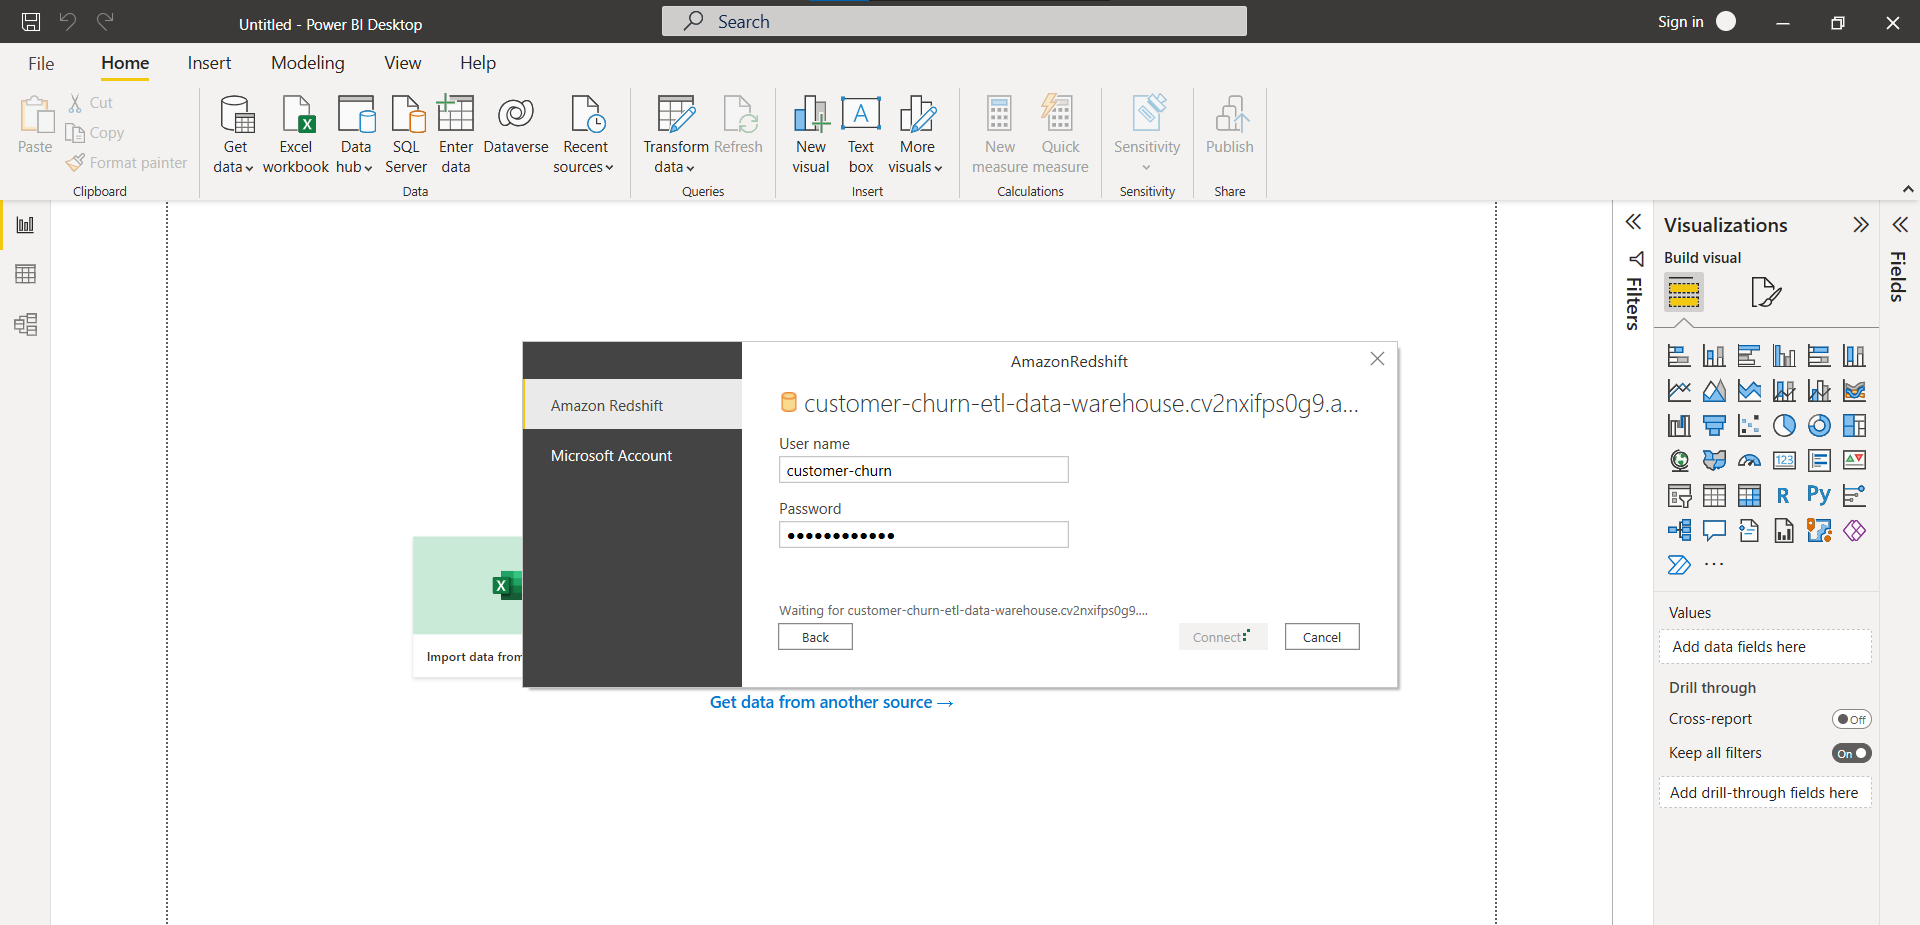The width and height of the screenshot is (1920, 925).
Task: Click Sign in at top right
Action: click(1680, 21)
